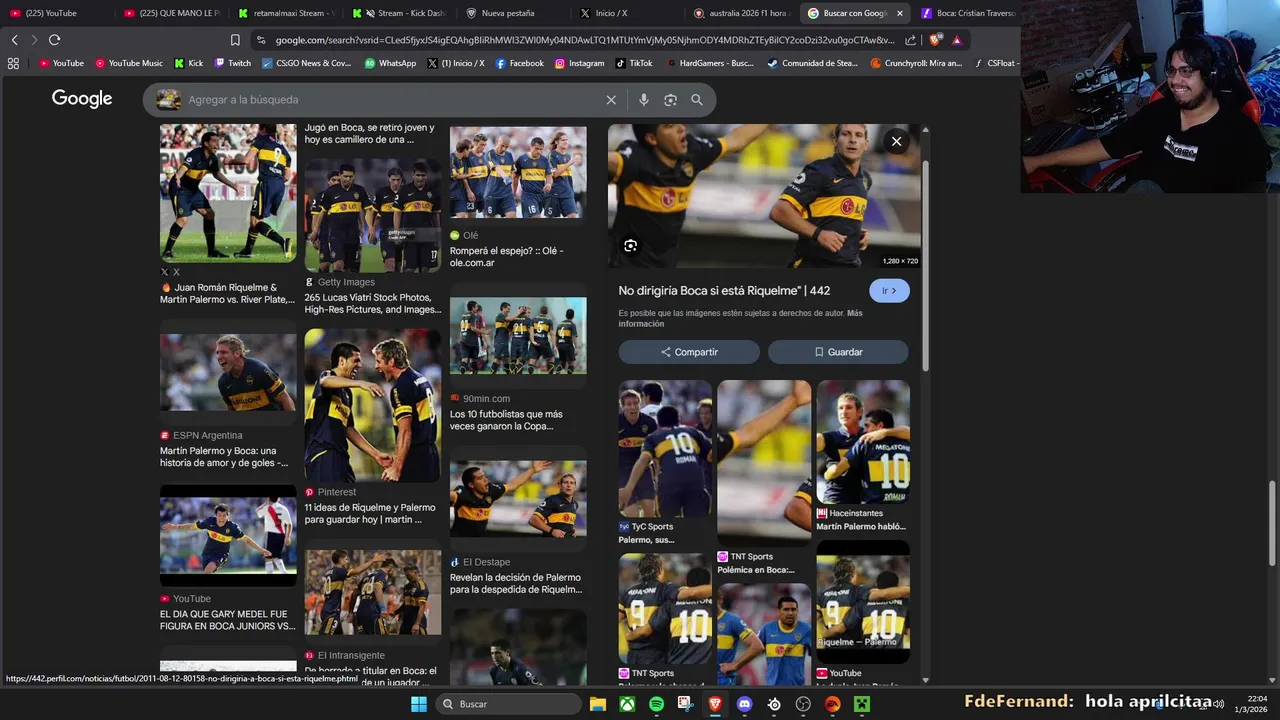Open Facebook bookmark

tap(520, 63)
